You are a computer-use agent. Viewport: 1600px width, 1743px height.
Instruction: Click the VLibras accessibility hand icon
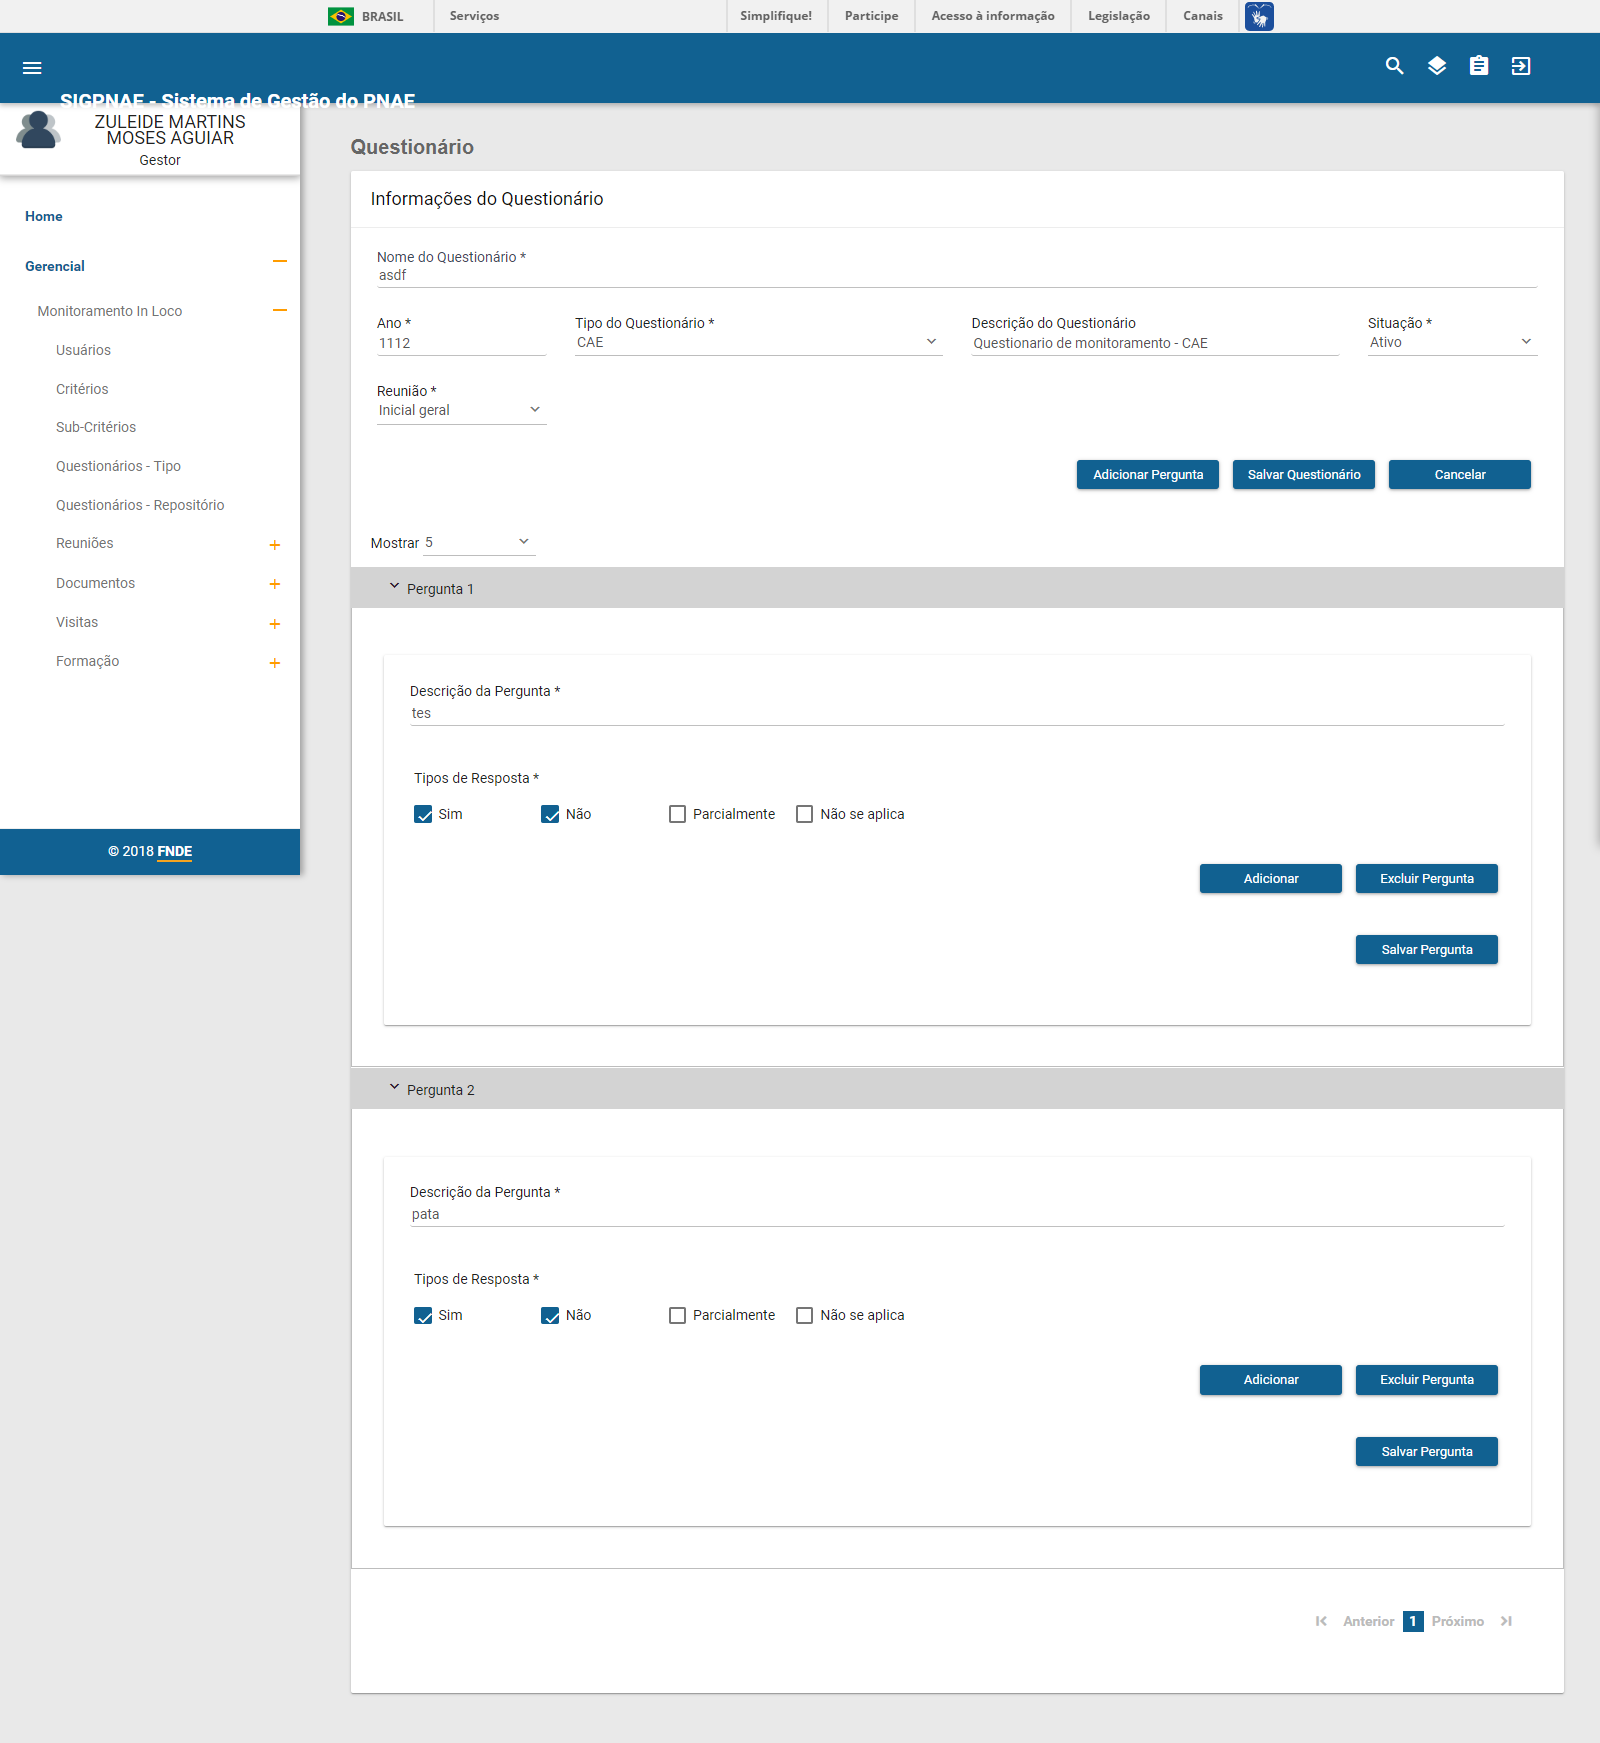tap(1259, 16)
